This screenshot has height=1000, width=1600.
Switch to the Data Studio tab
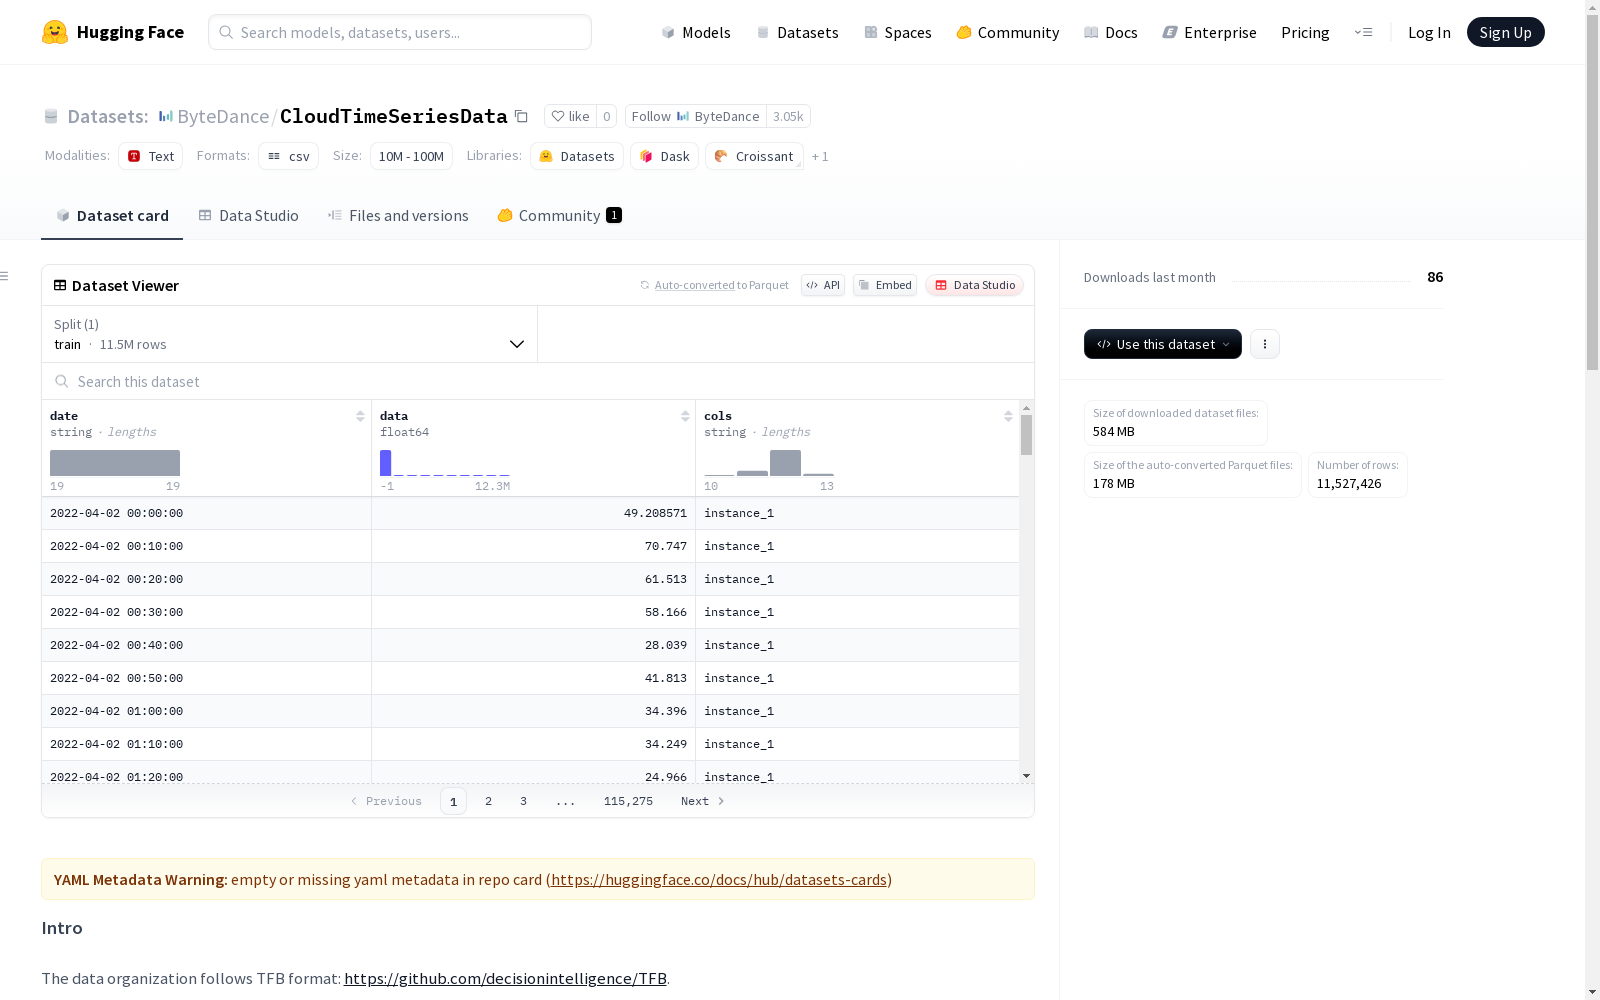(249, 216)
